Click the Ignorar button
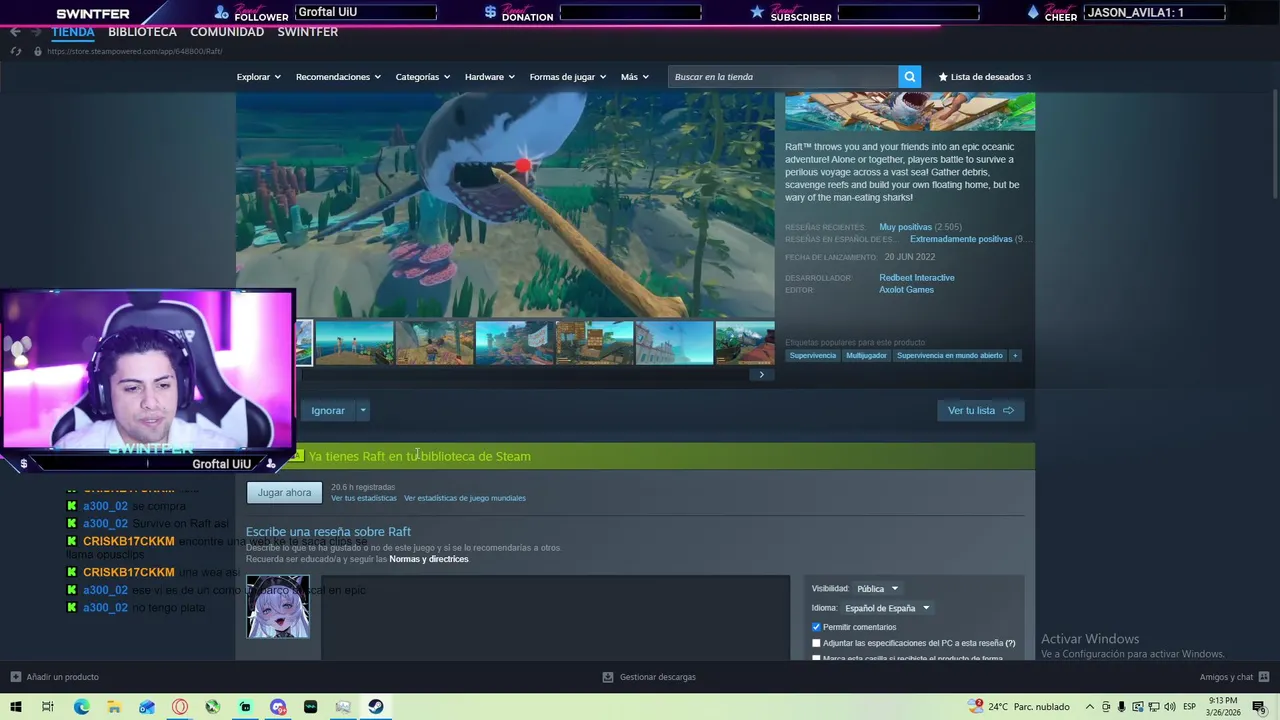 pos(327,410)
